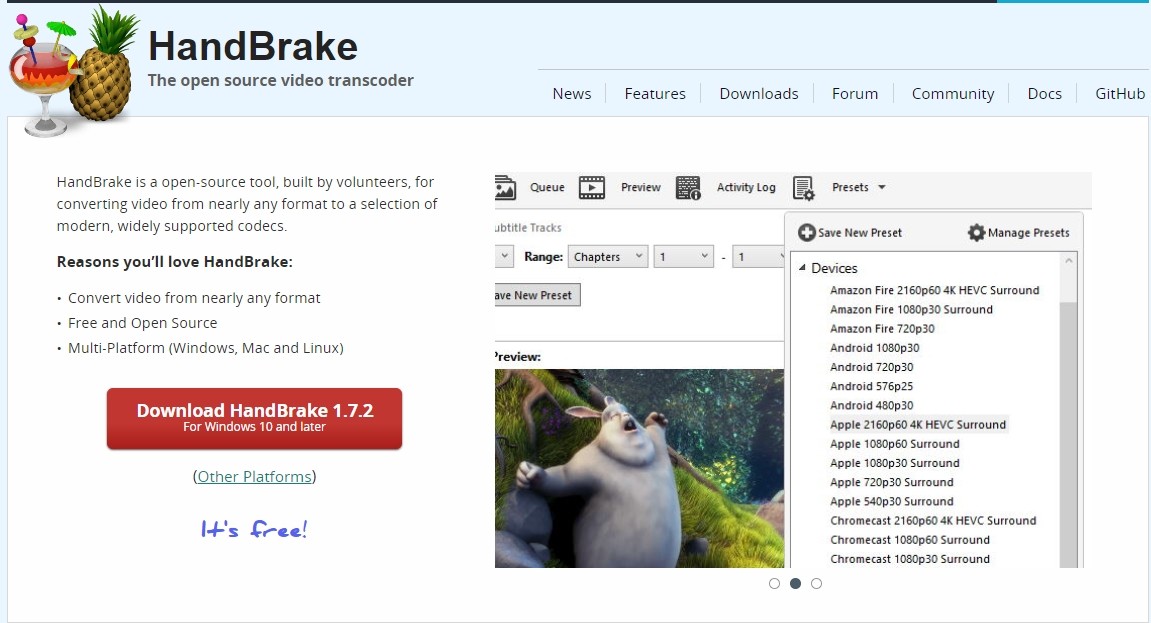
Task: Open the Range type combo box showing Chapters
Action: click(x=607, y=256)
